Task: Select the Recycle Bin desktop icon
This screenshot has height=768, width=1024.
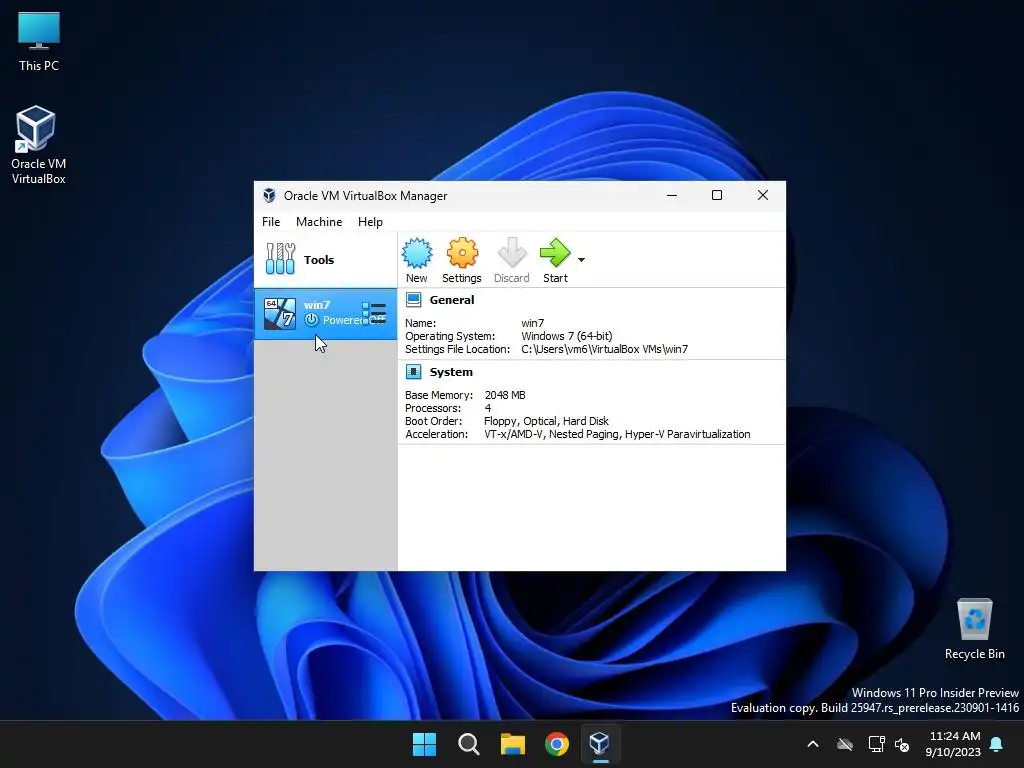Action: pos(974,628)
